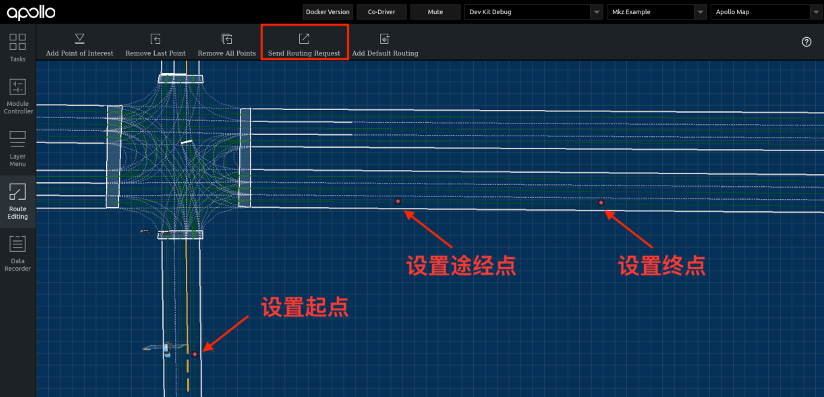Click the Docker Version button
The width and height of the screenshot is (824, 397).
tap(328, 12)
